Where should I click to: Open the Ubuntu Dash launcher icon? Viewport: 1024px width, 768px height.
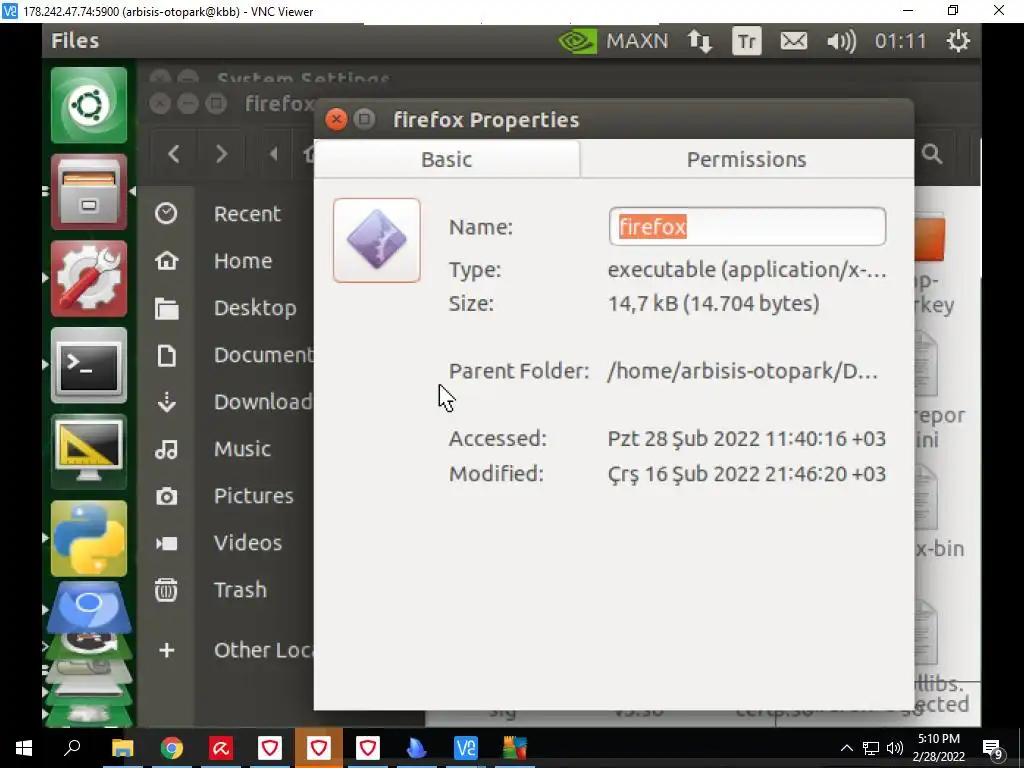(x=89, y=104)
